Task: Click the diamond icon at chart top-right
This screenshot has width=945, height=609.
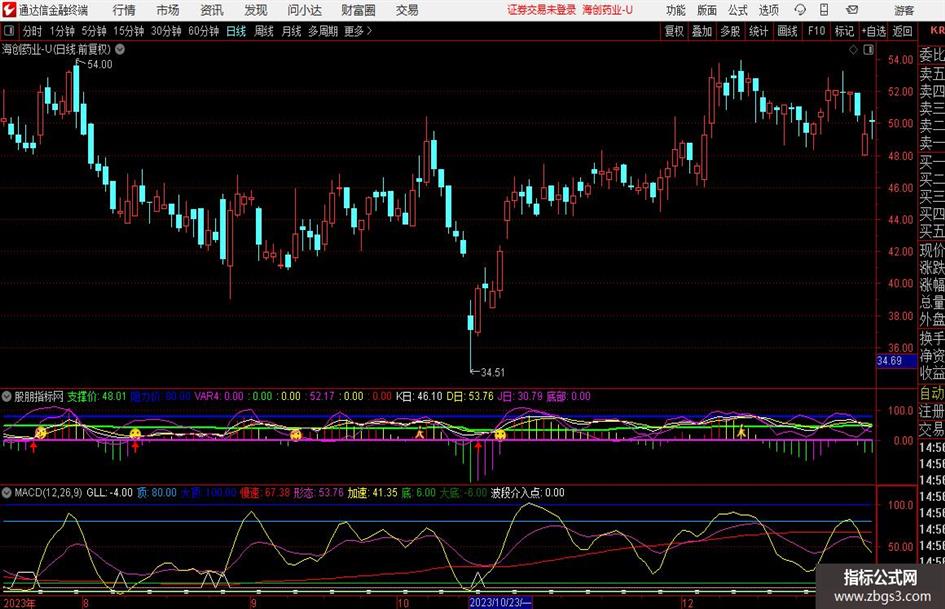Action: (x=853, y=50)
